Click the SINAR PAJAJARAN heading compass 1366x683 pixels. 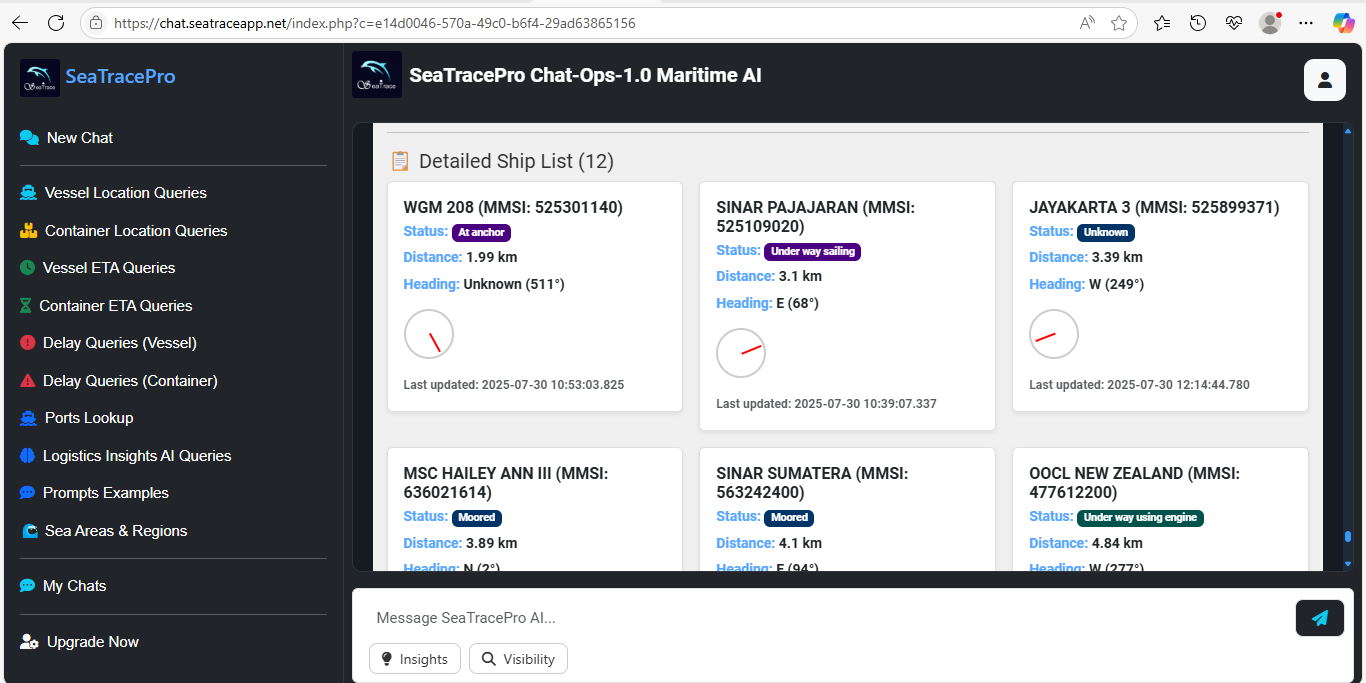741,353
